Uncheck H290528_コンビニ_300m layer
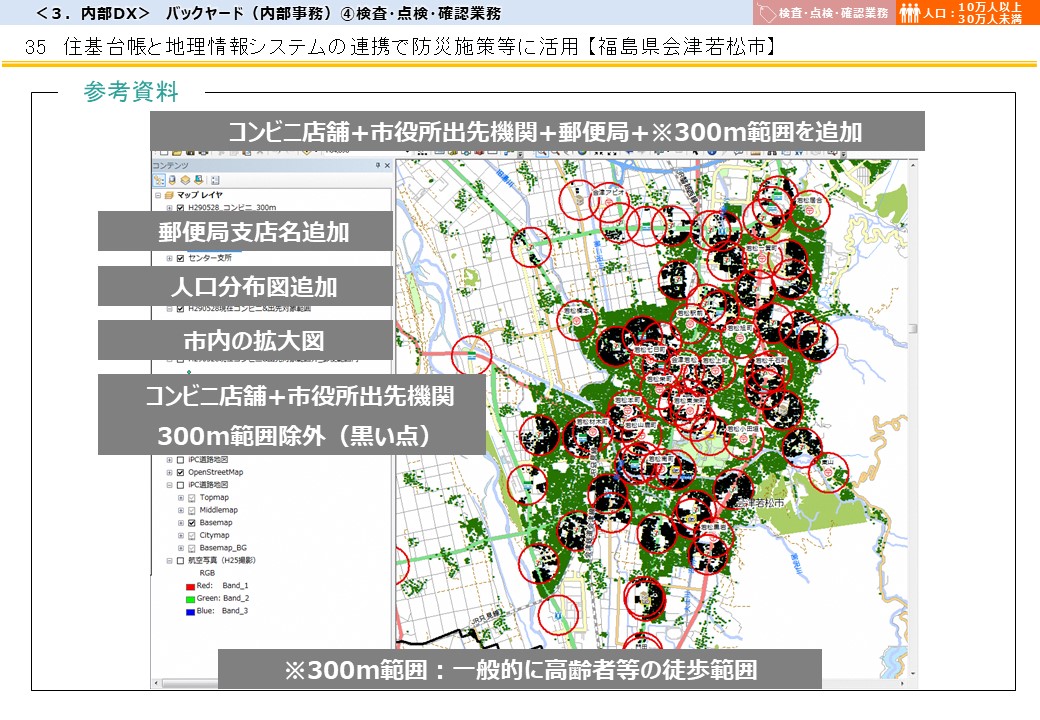 coord(180,208)
